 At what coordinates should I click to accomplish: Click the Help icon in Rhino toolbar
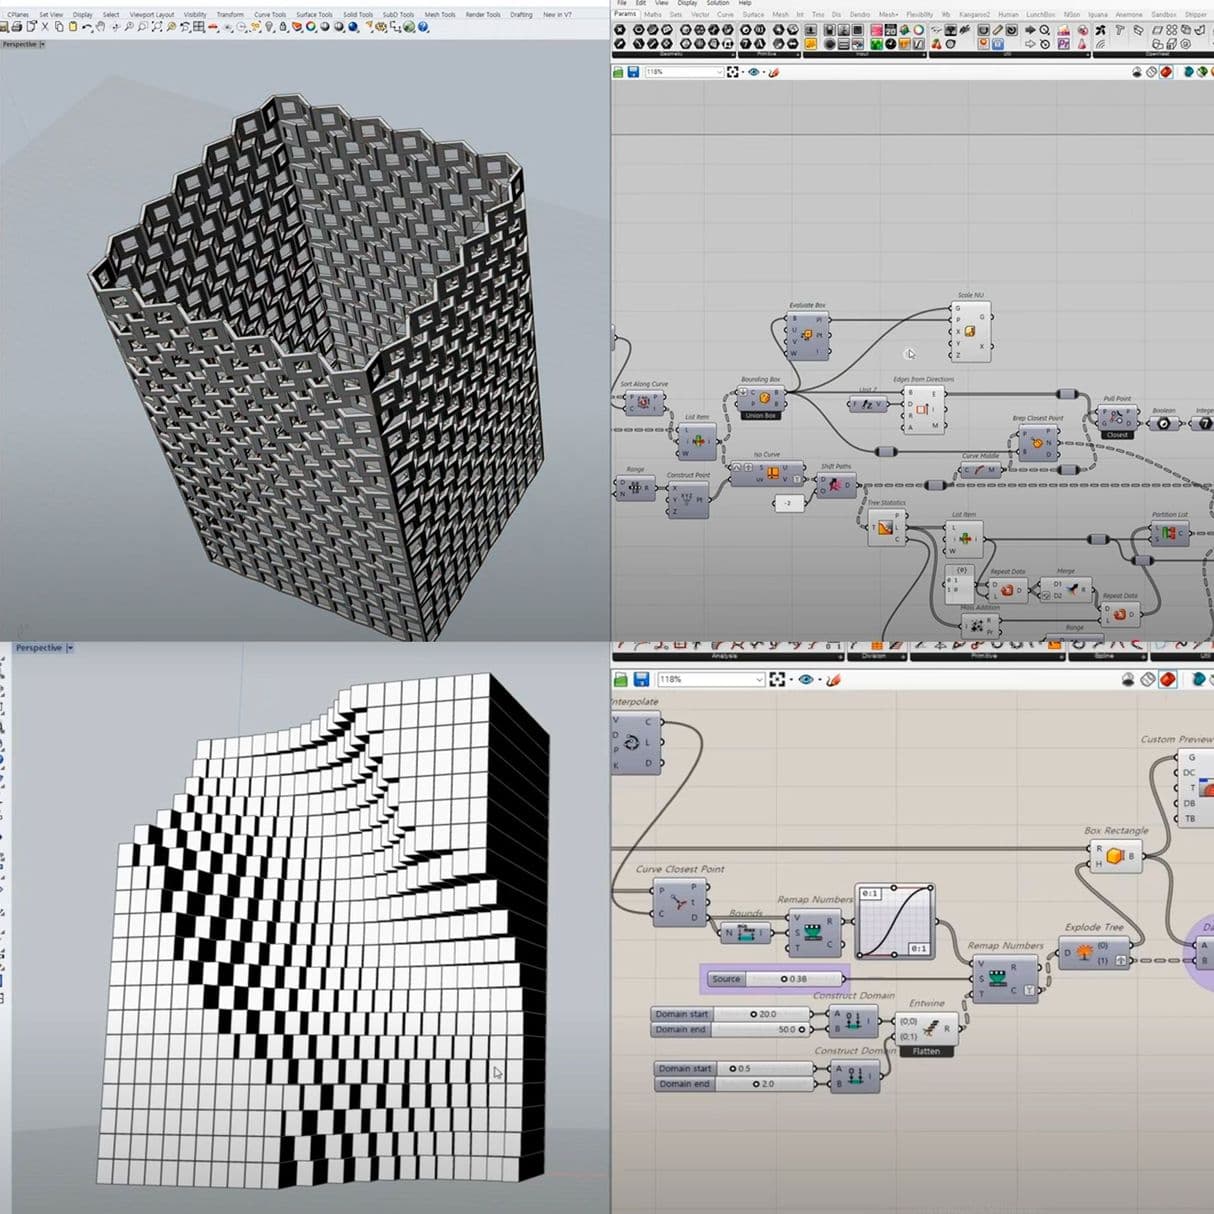click(x=423, y=27)
